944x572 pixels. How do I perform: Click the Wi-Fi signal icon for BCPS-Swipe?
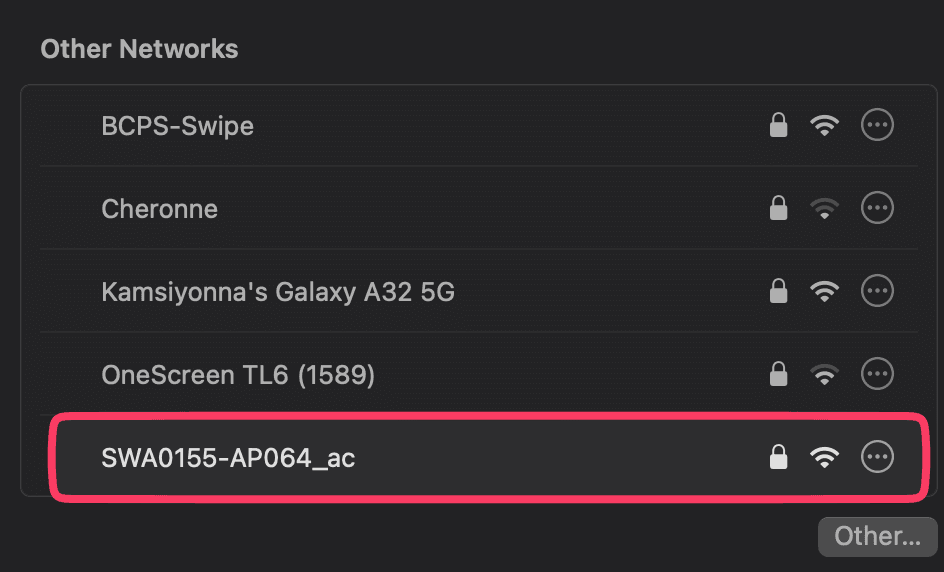(824, 126)
